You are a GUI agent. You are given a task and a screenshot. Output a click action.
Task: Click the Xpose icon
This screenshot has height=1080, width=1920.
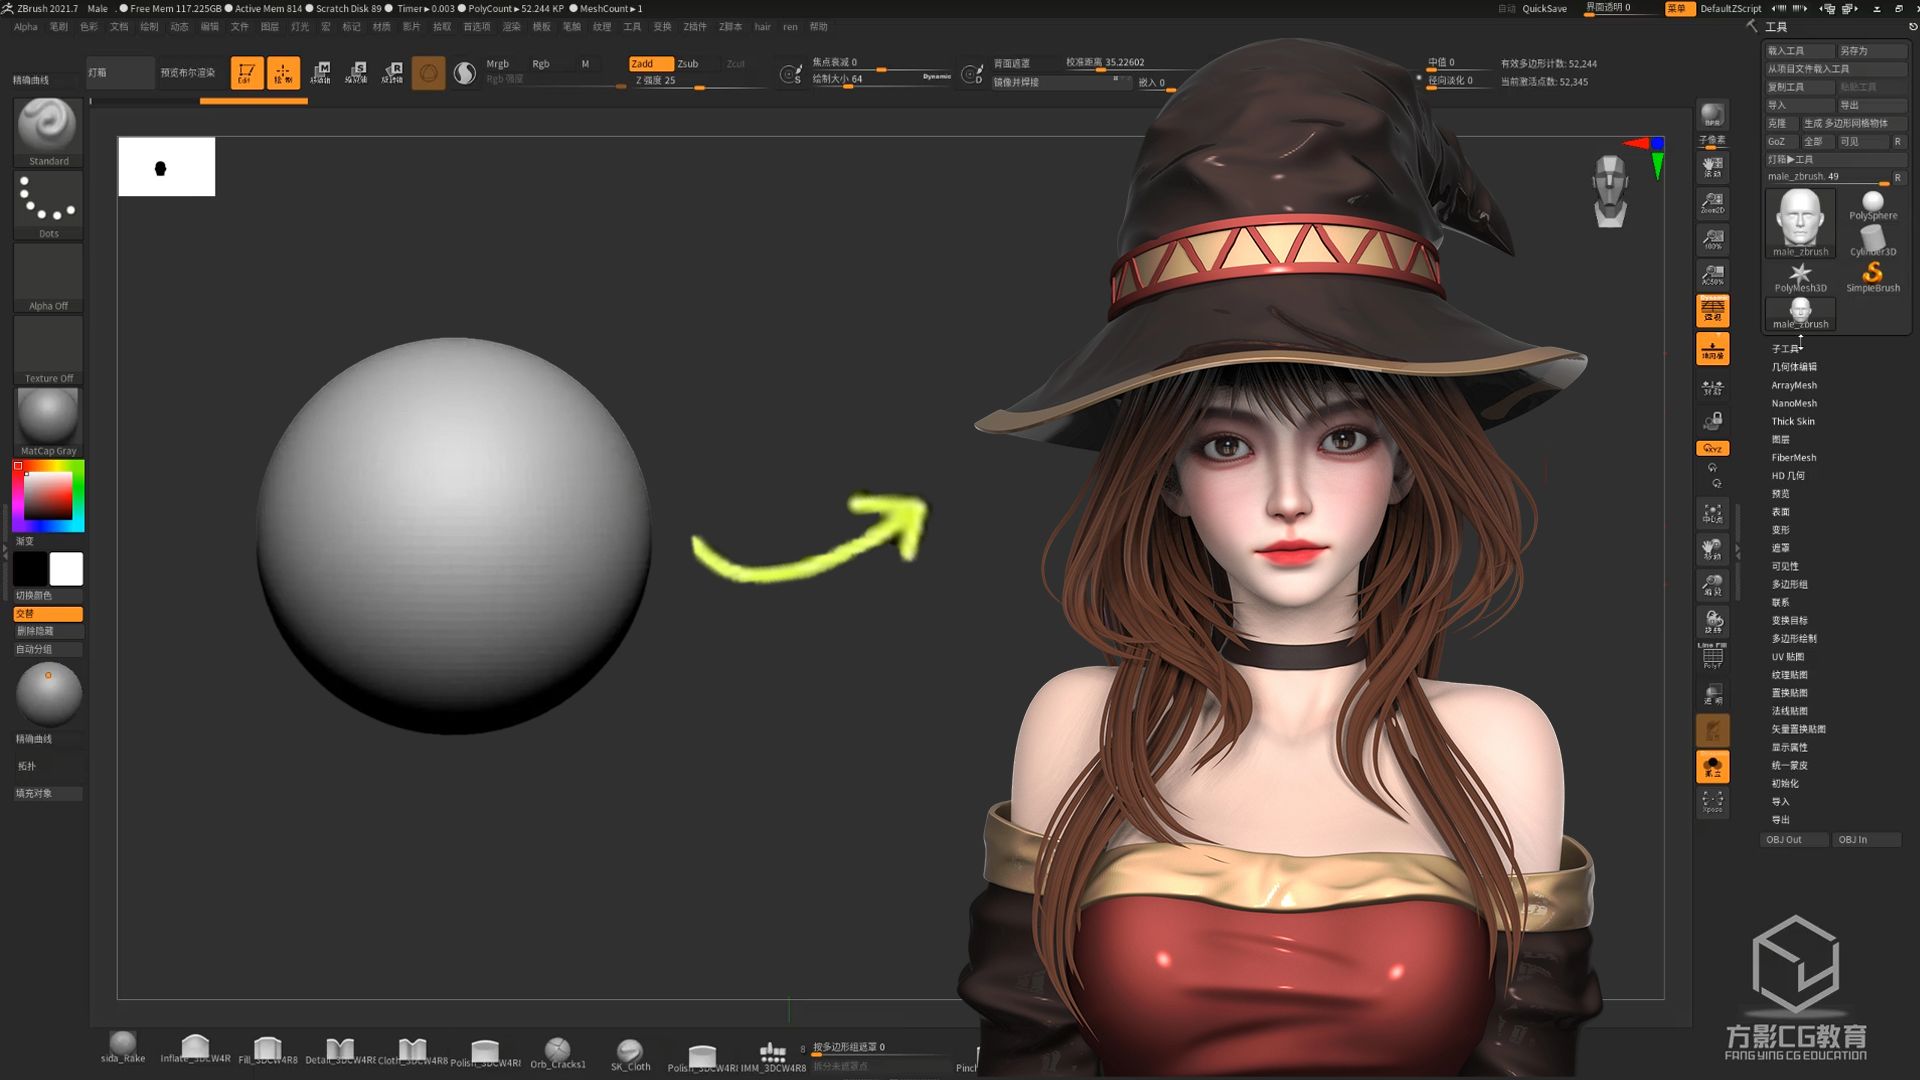[x=1712, y=802]
